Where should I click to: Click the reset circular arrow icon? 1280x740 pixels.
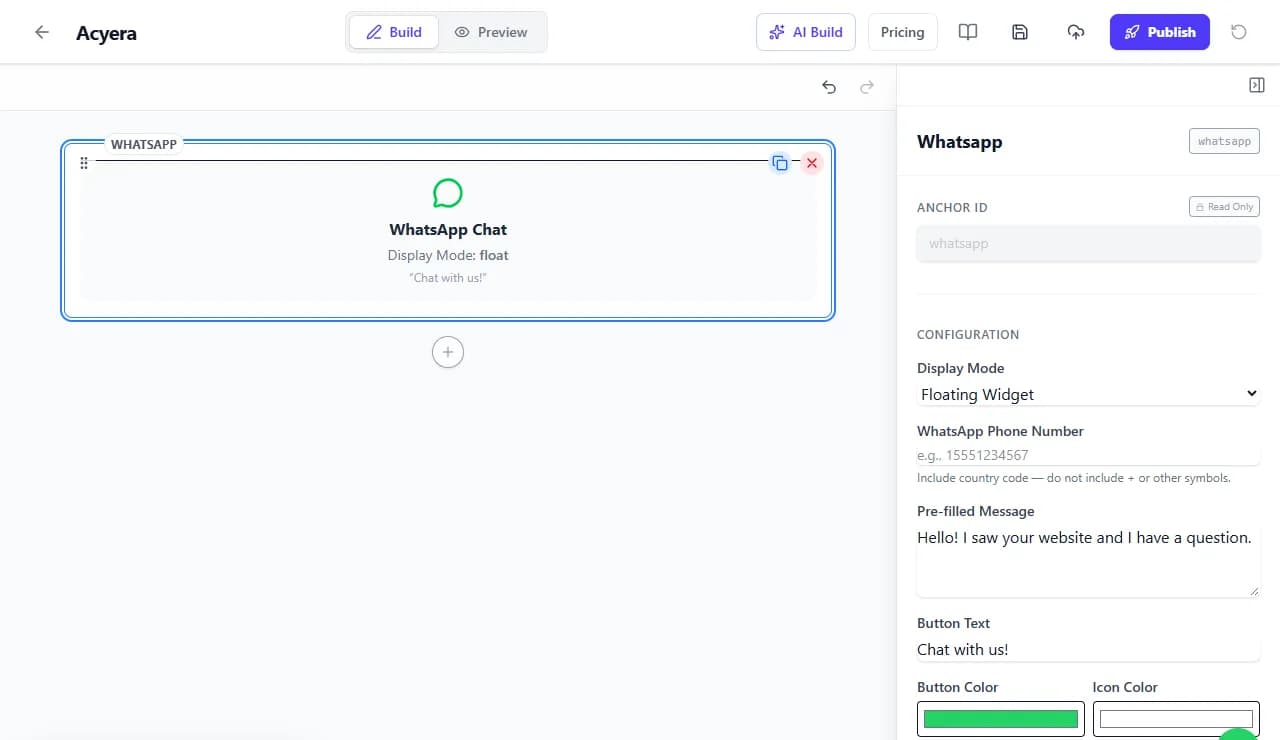[x=1239, y=32]
